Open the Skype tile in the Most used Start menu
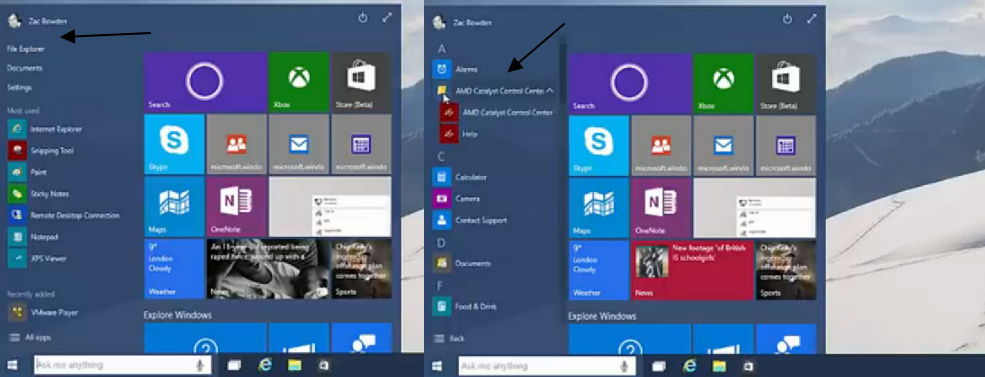Screen dimensions: 985x377 coord(174,144)
